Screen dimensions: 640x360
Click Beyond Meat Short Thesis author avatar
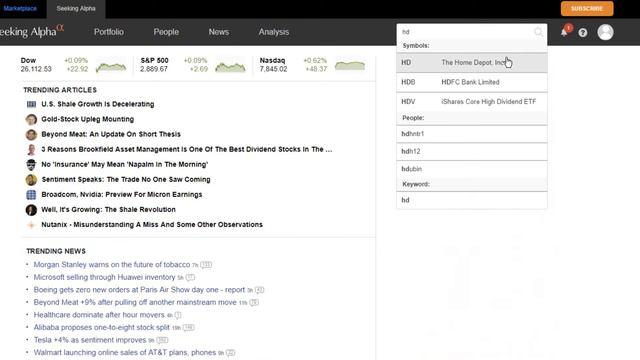31,135
